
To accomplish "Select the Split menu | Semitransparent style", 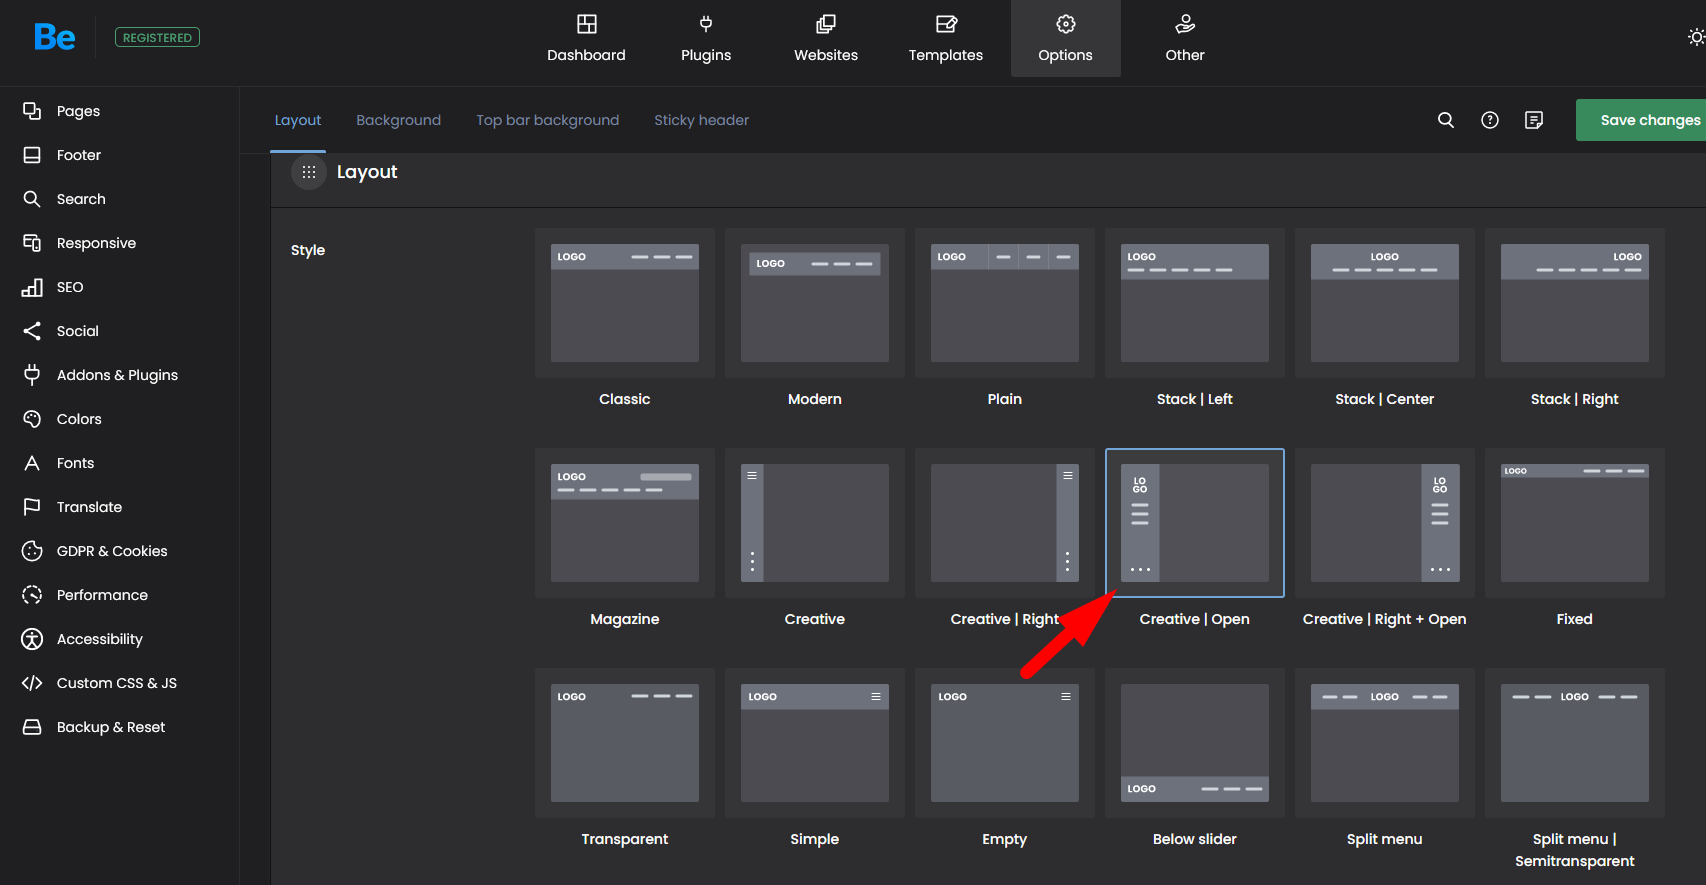I will click(1575, 743).
